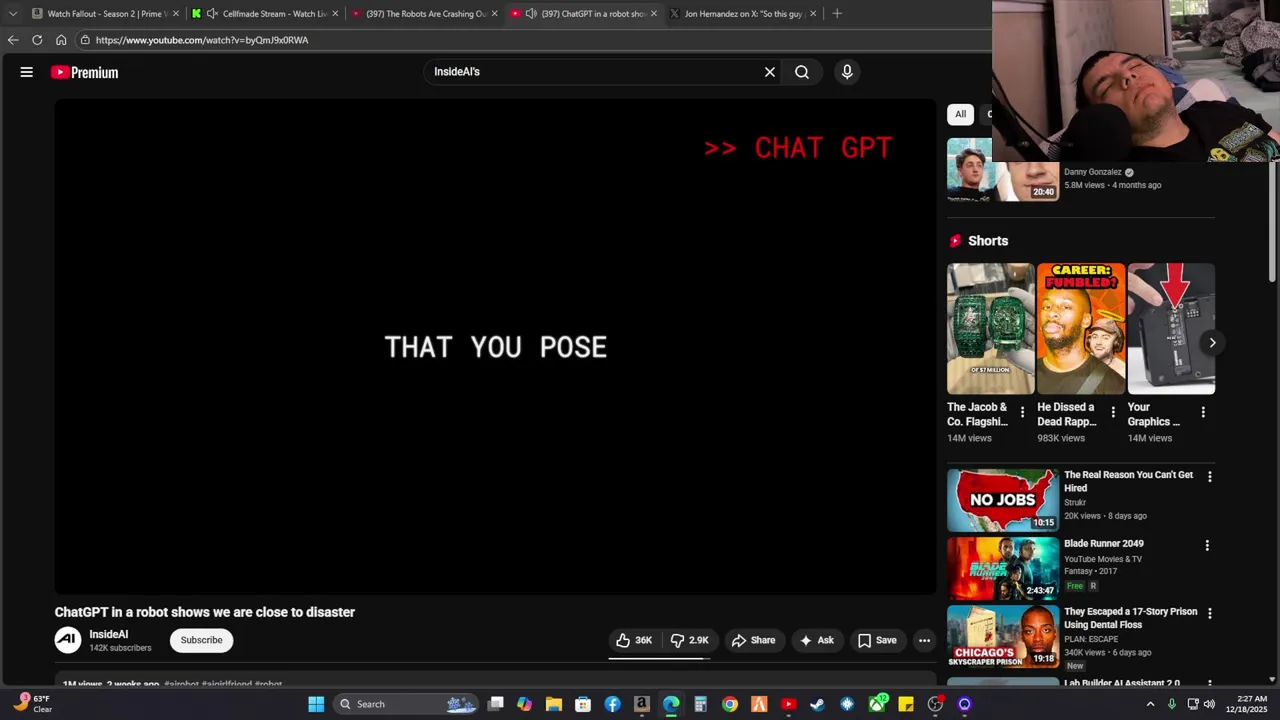Mute the ChatGPT in a robot tab speaker icon
The image size is (1280, 720).
click(x=531, y=13)
